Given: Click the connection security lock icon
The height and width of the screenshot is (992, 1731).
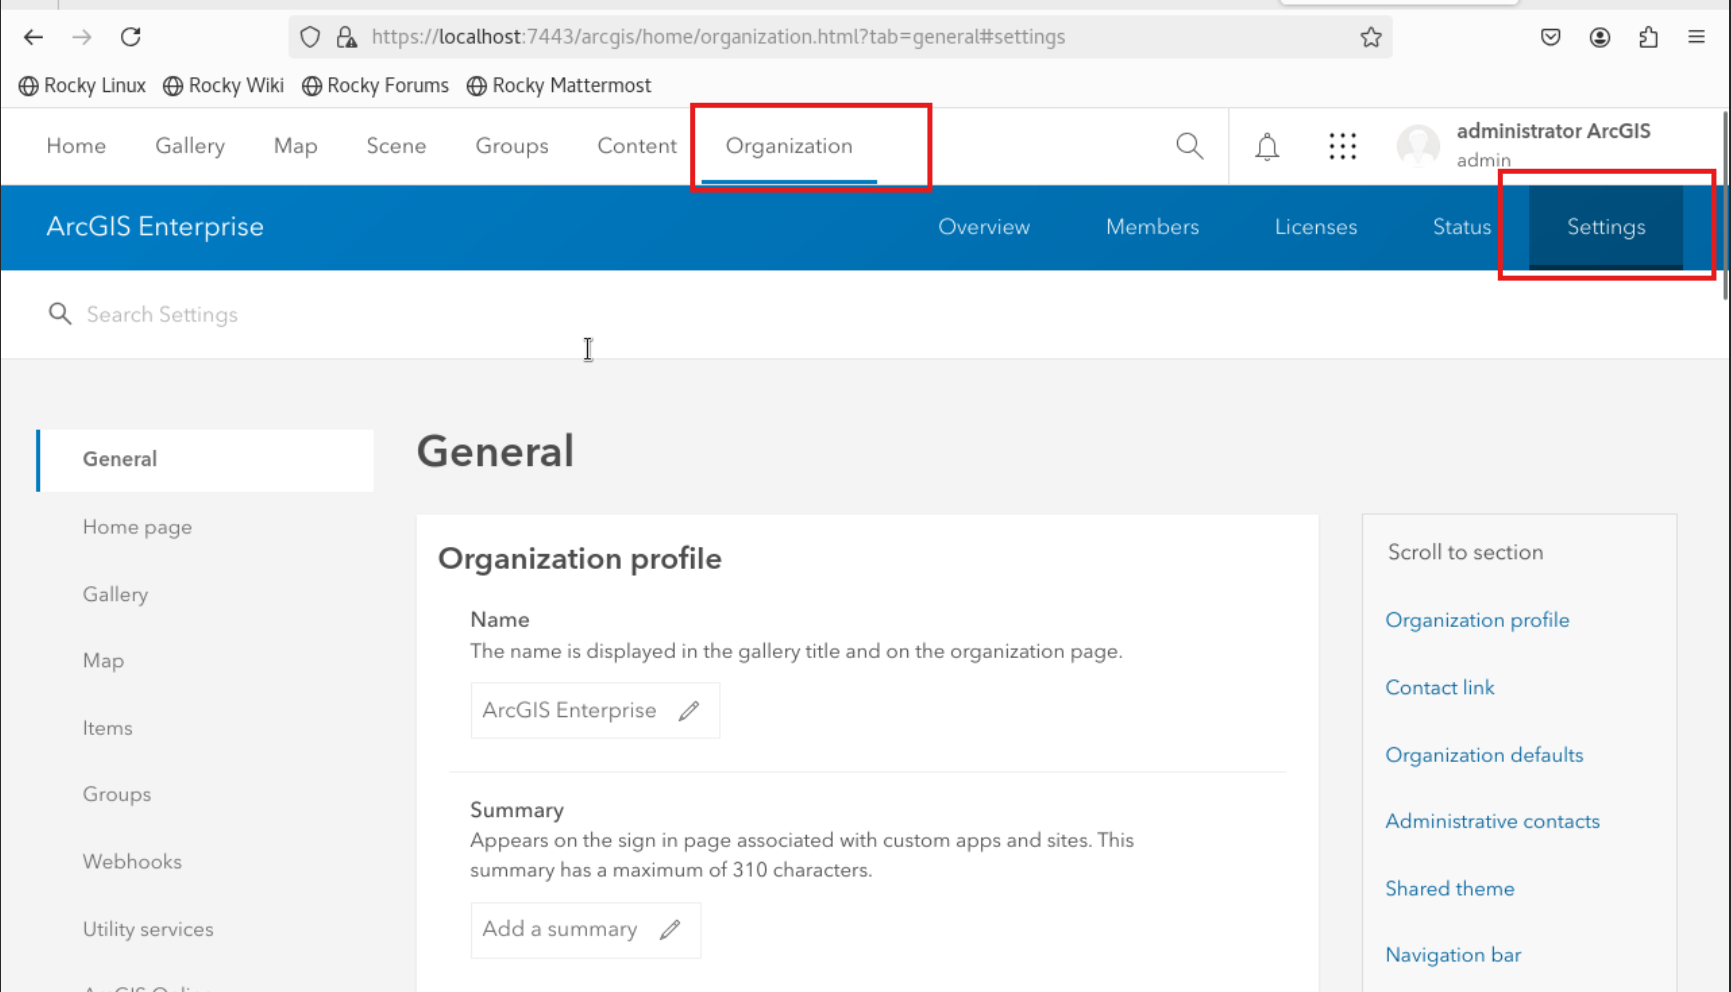Looking at the screenshot, I should [x=347, y=37].
